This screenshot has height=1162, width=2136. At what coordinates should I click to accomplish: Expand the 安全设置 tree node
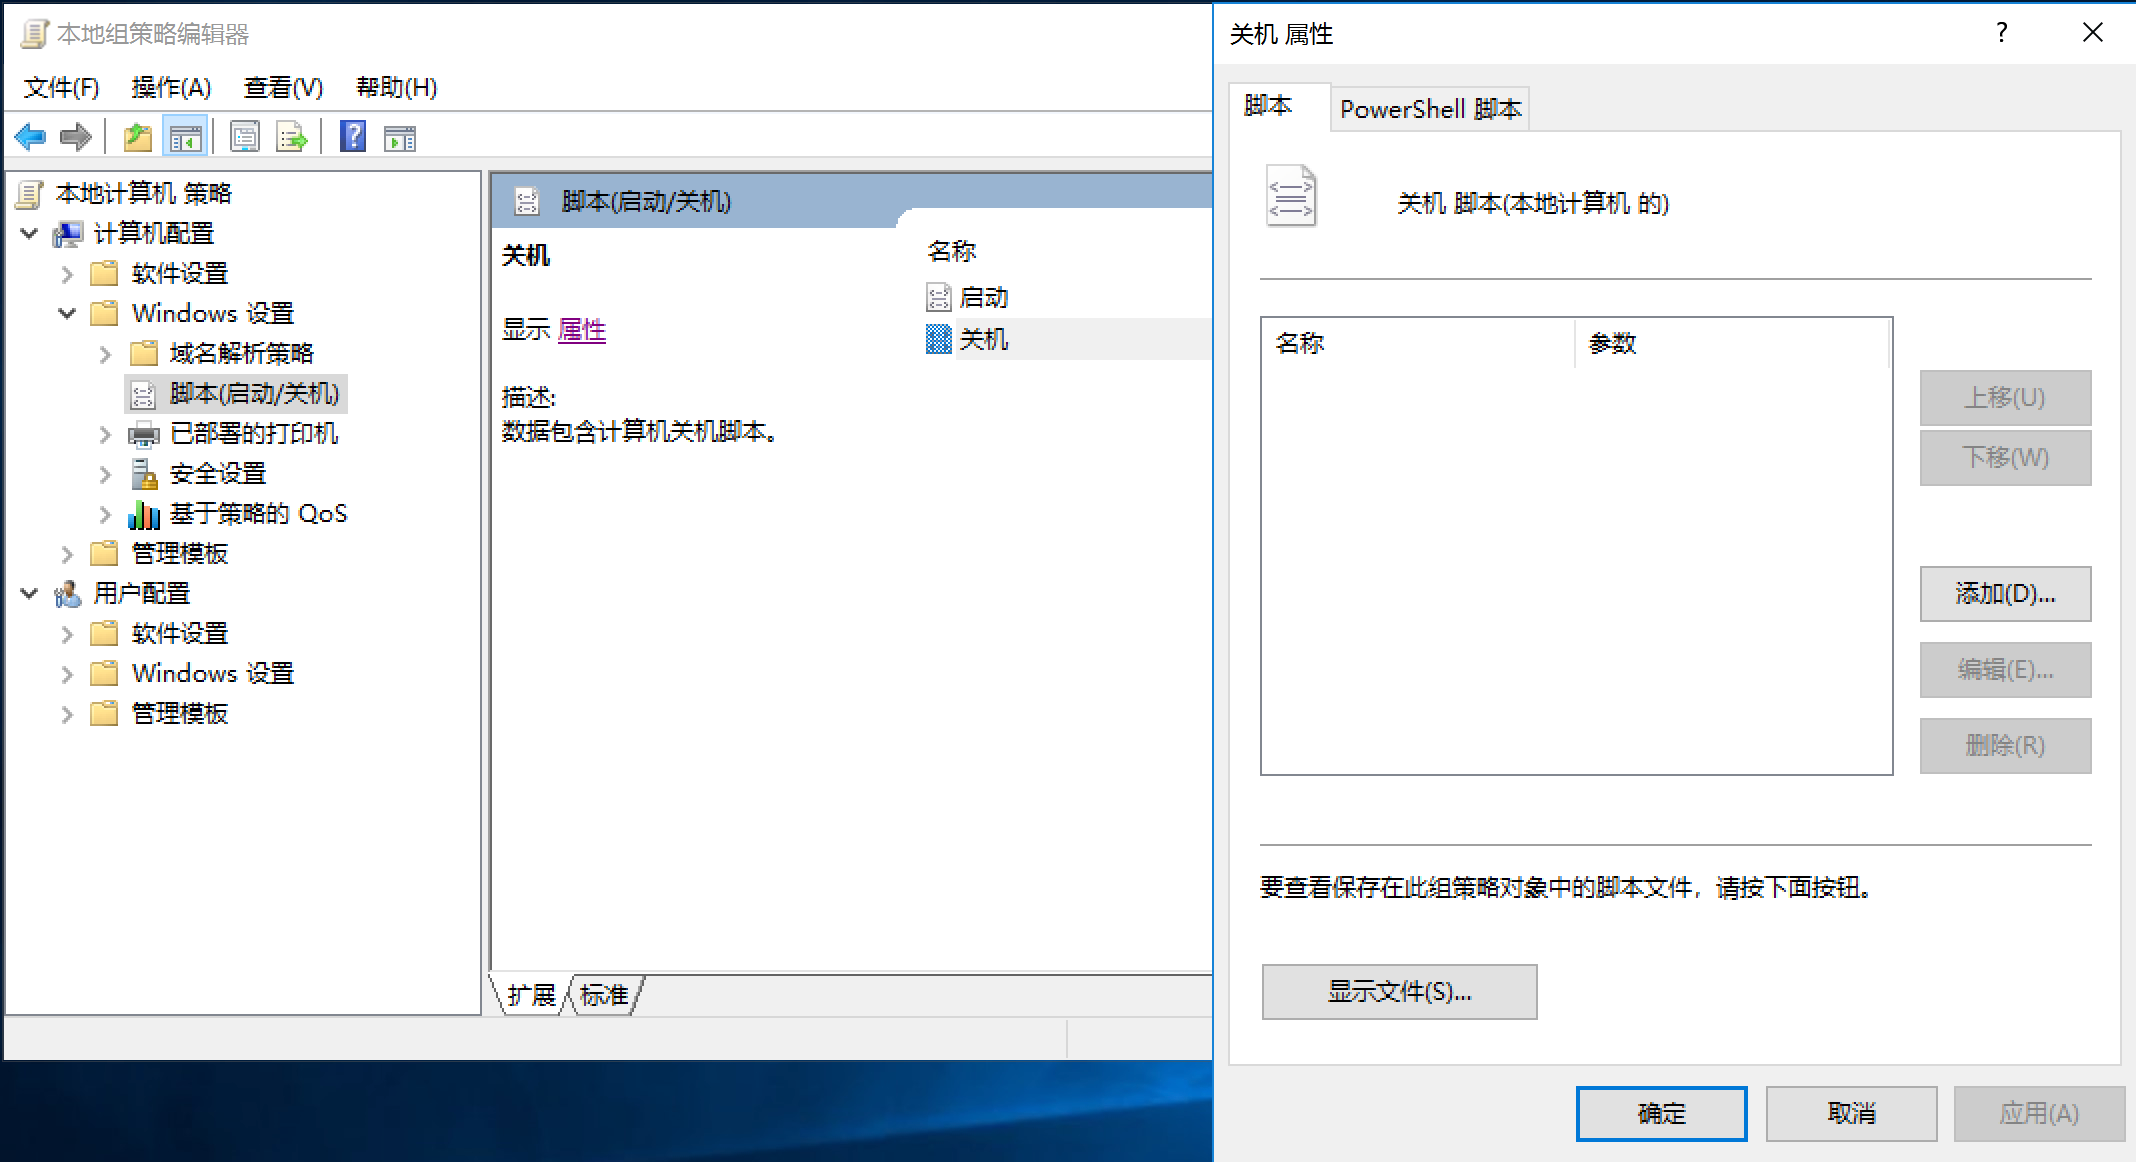pyautogui.click(x=105, y=474)
